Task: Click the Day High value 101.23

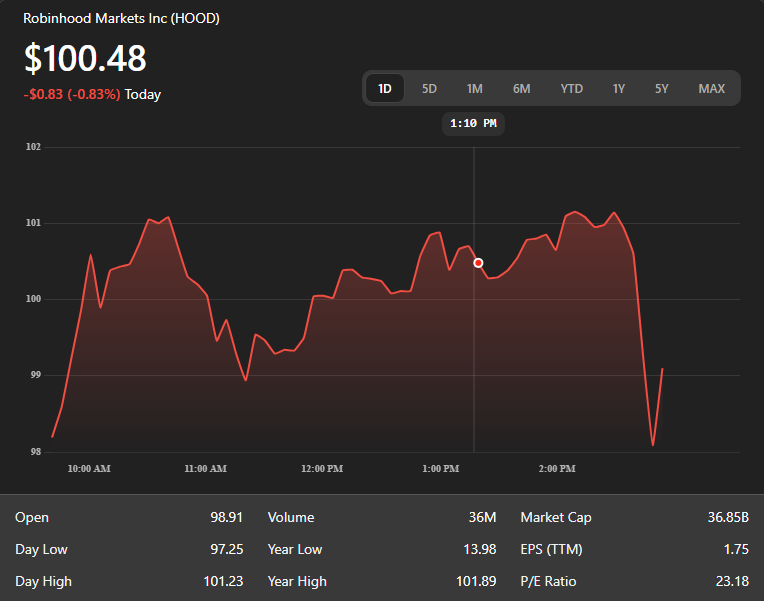Action: point(223,582)
